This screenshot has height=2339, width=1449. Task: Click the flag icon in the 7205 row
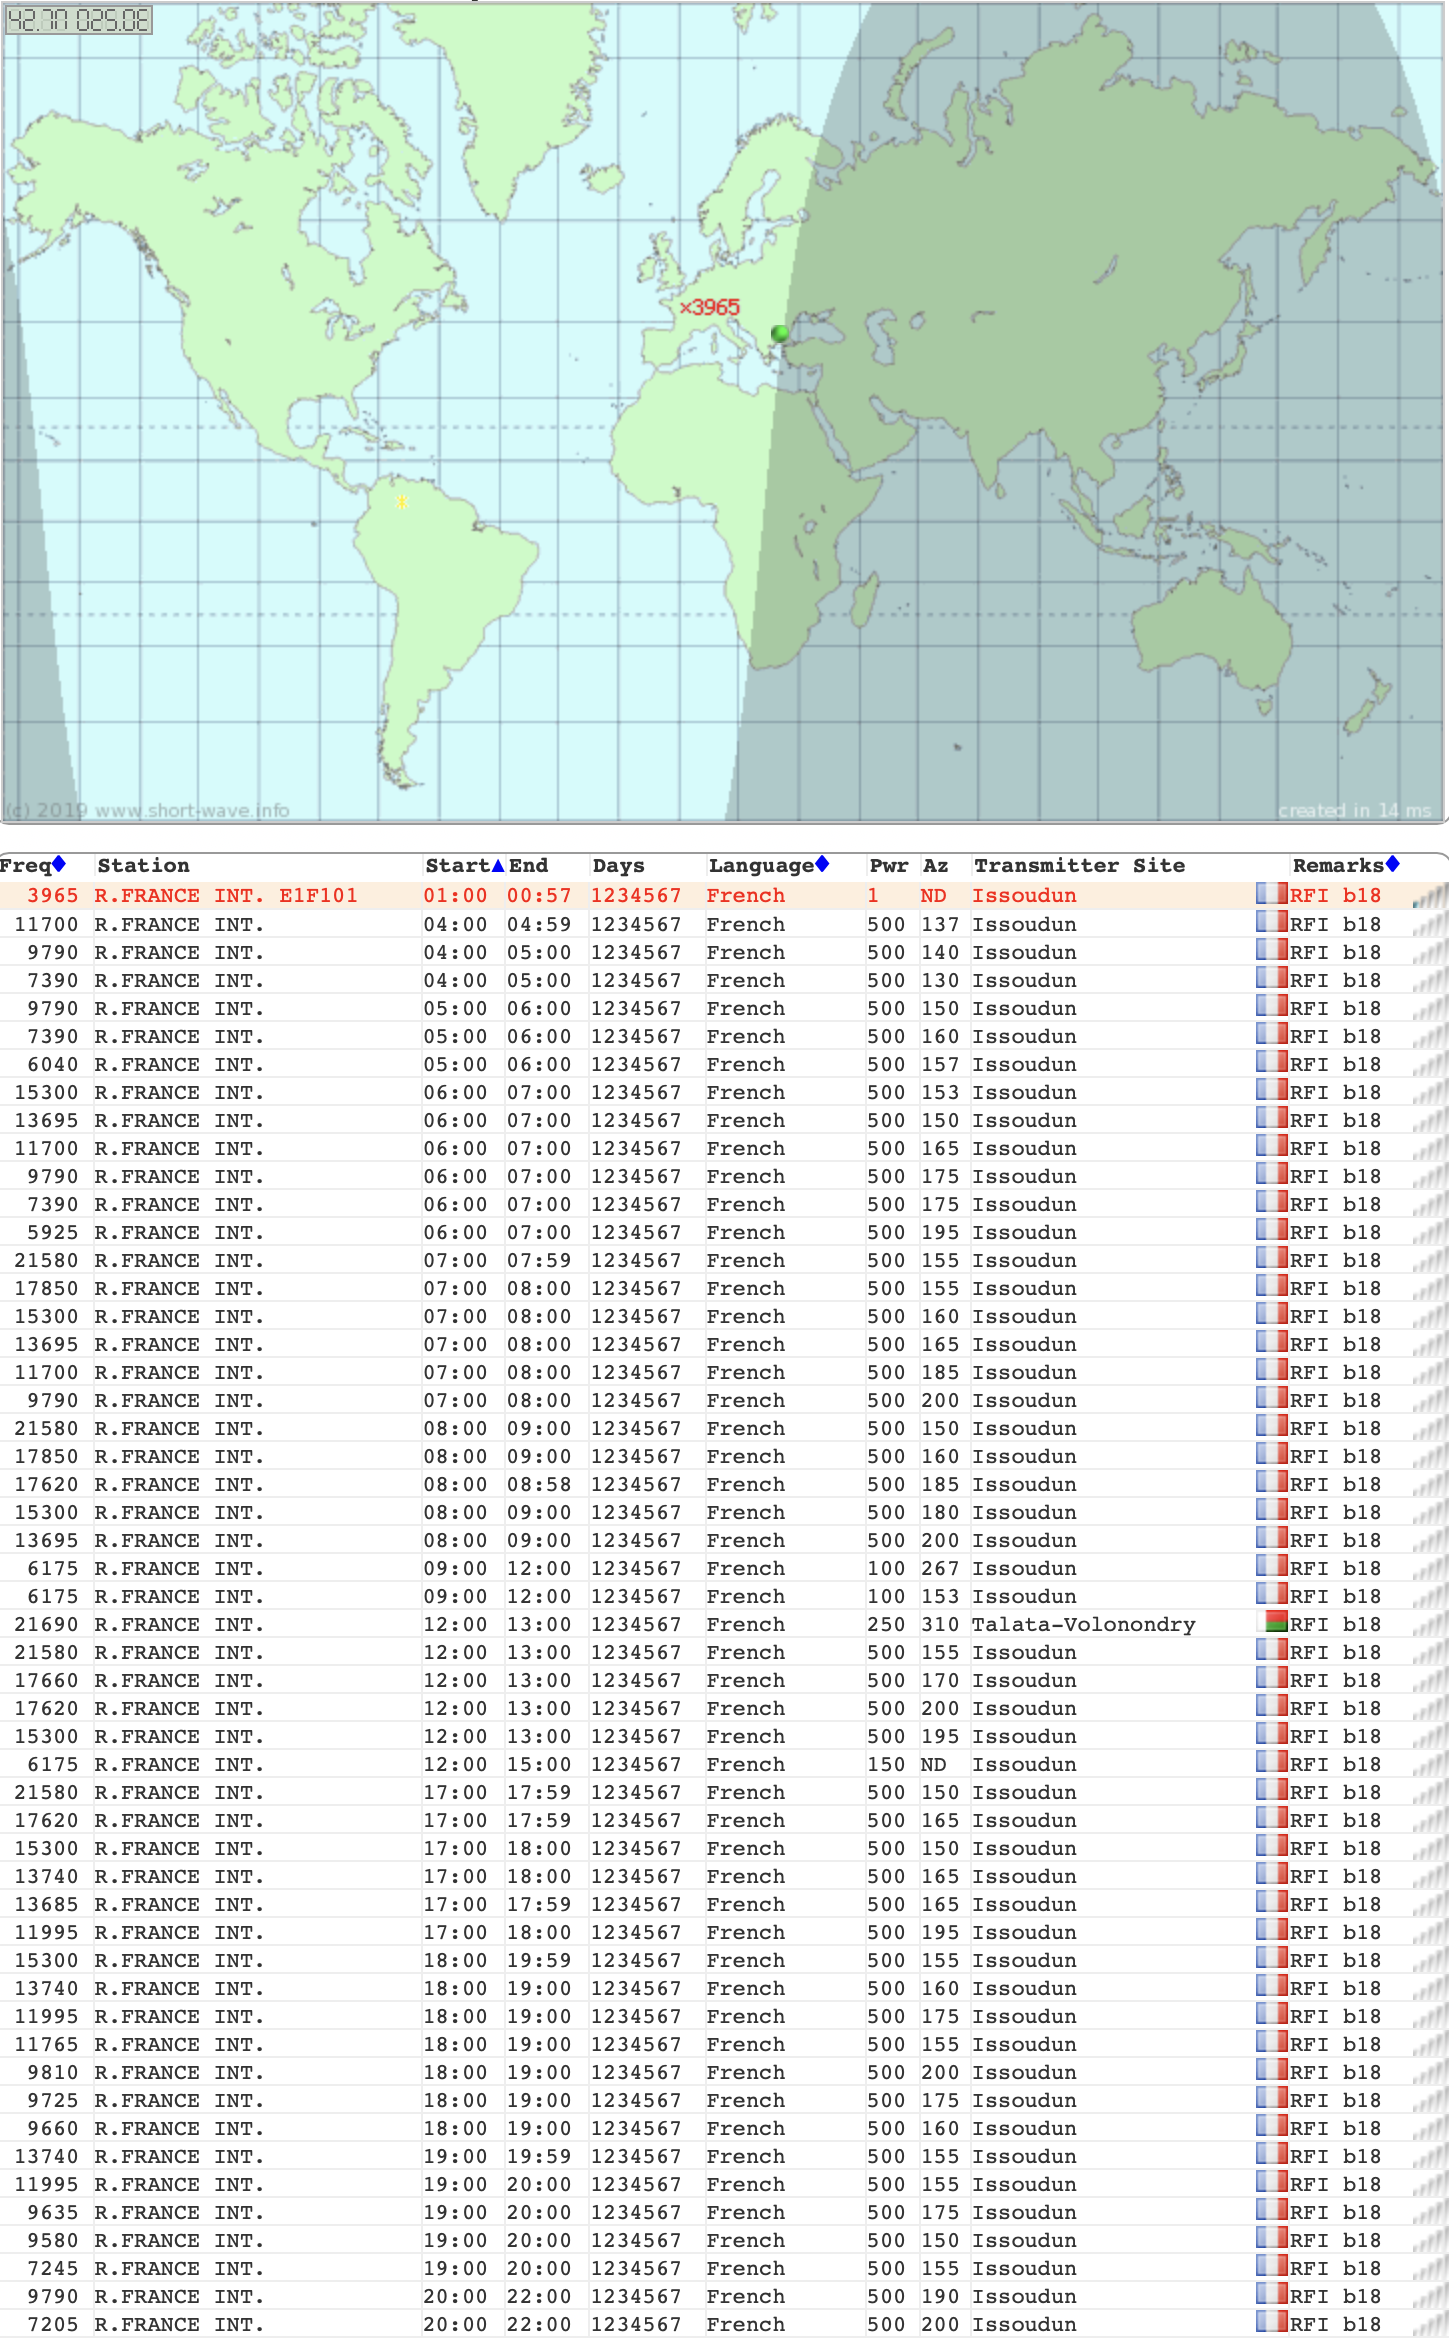tap(1272, 2322)
